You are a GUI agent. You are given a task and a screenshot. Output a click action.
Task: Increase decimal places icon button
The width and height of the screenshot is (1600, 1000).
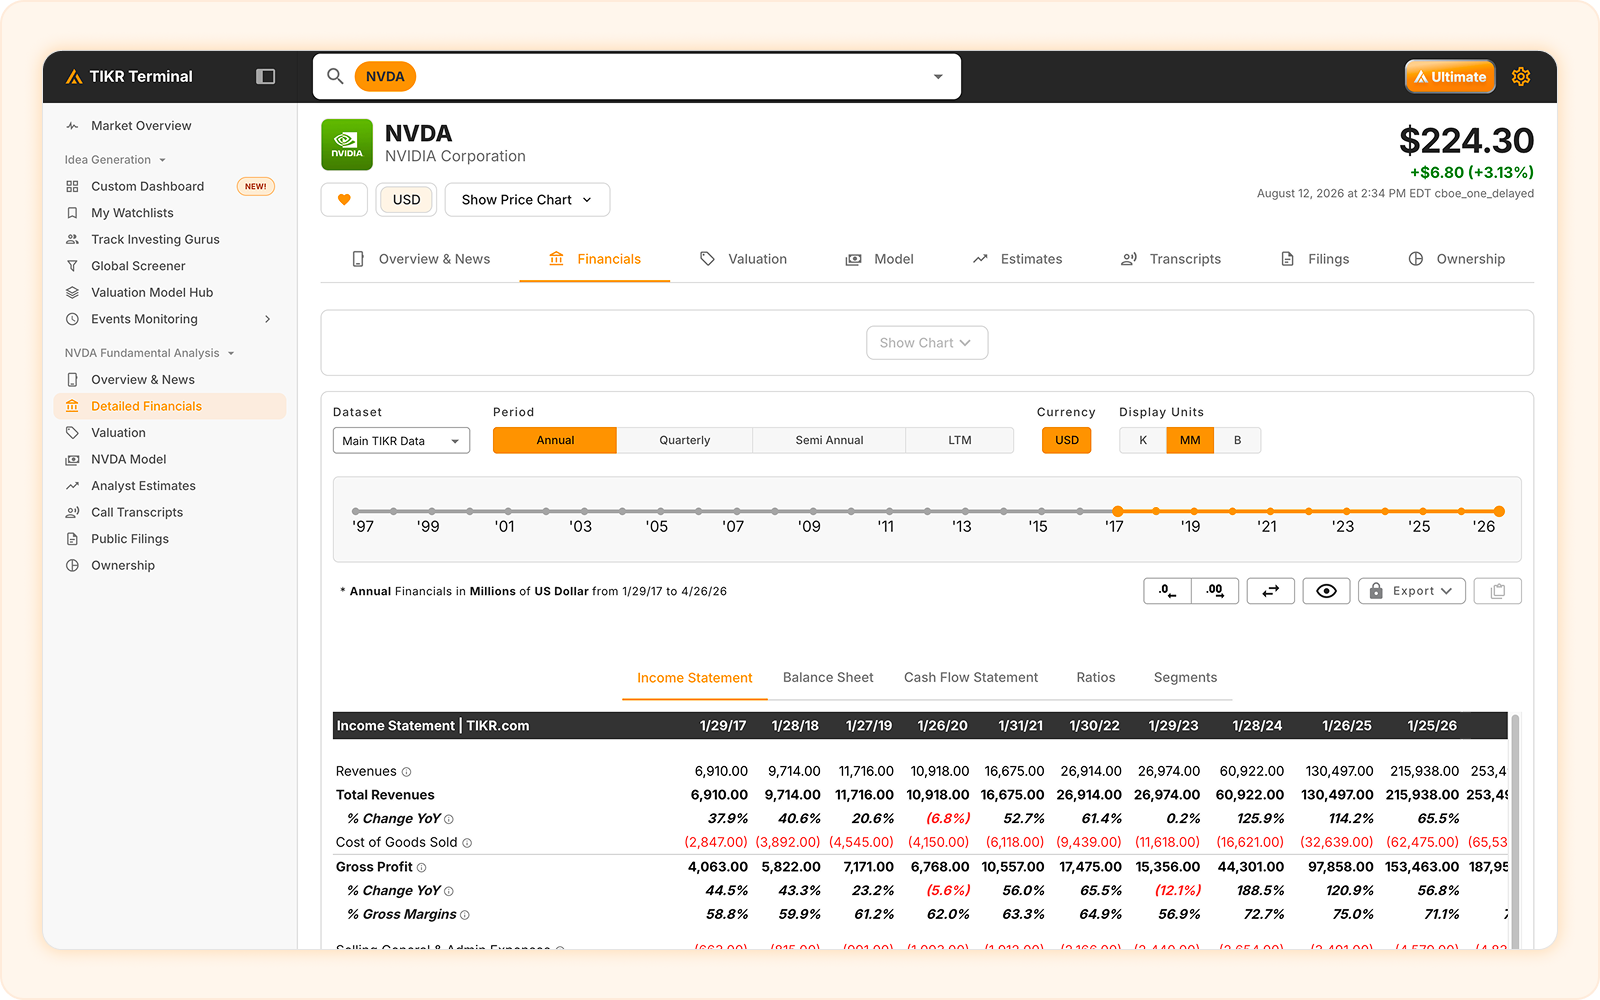coord(1215,591)
